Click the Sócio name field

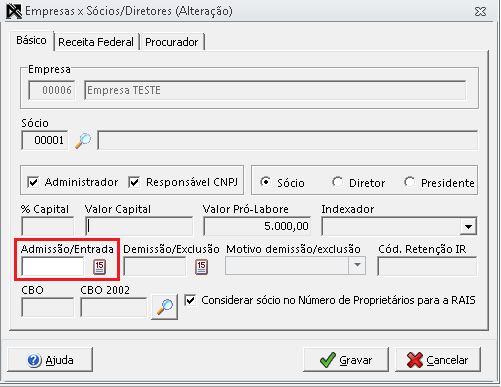click(288, 140)
